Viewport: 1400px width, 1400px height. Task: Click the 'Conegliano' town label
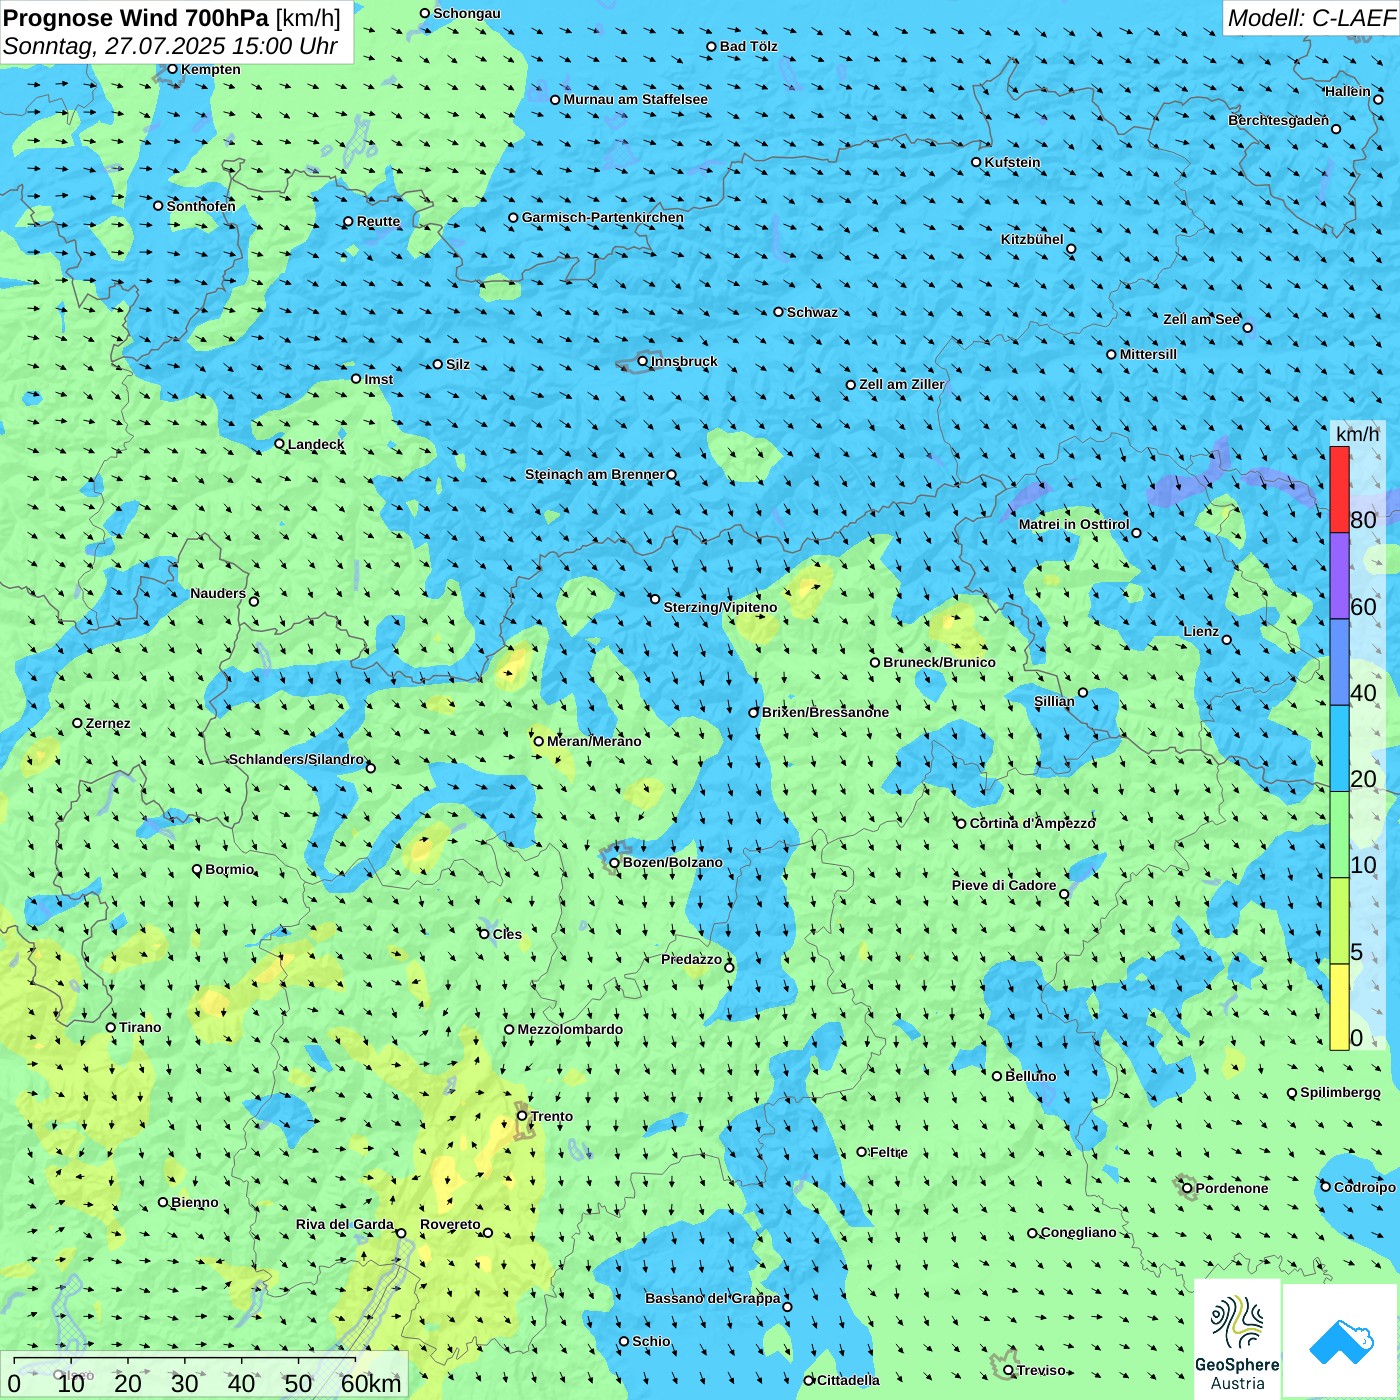[1079, 1232]
